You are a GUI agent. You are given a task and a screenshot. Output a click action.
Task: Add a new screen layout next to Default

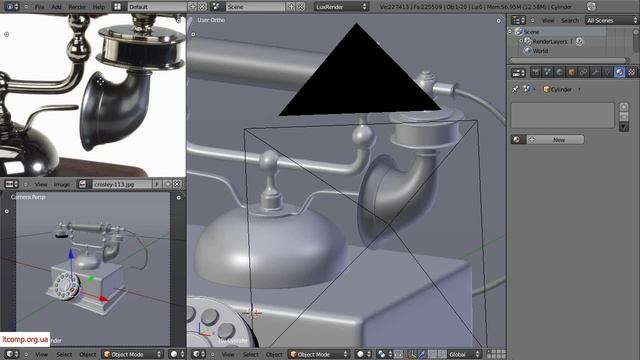[193, 7]
